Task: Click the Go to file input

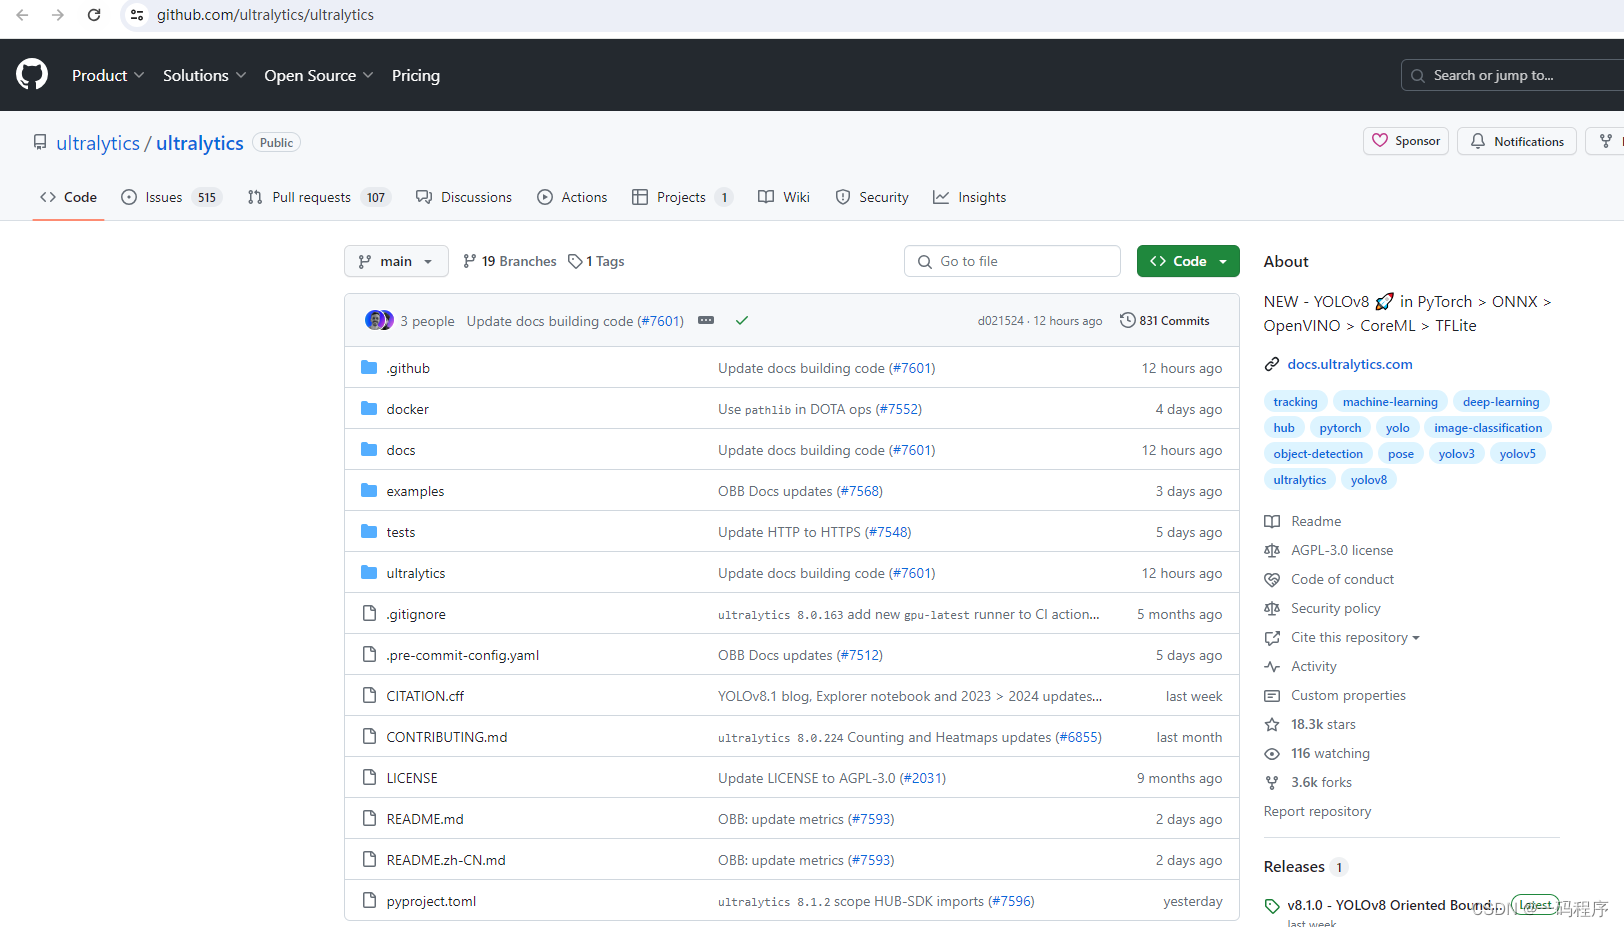Action: [1012, 261]
